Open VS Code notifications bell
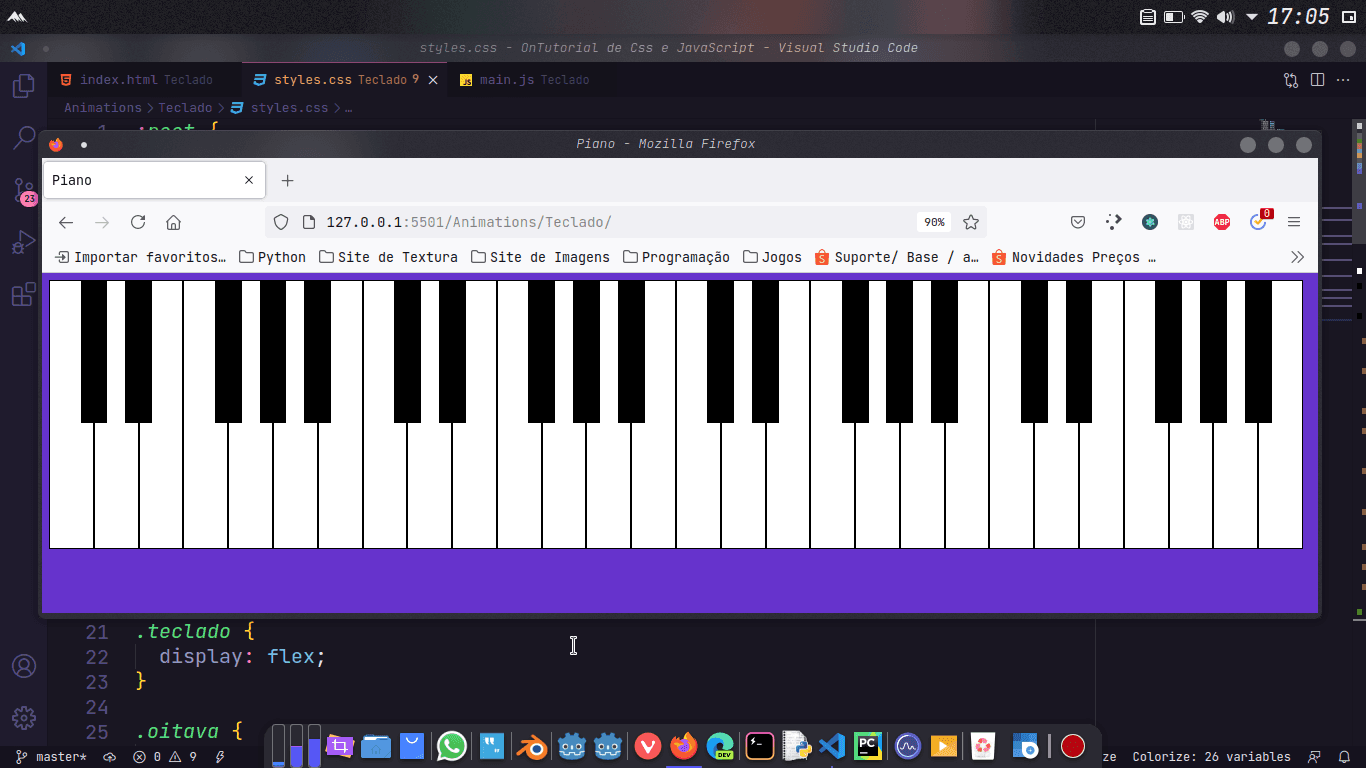1366x768 pixels. (1343, 757)
